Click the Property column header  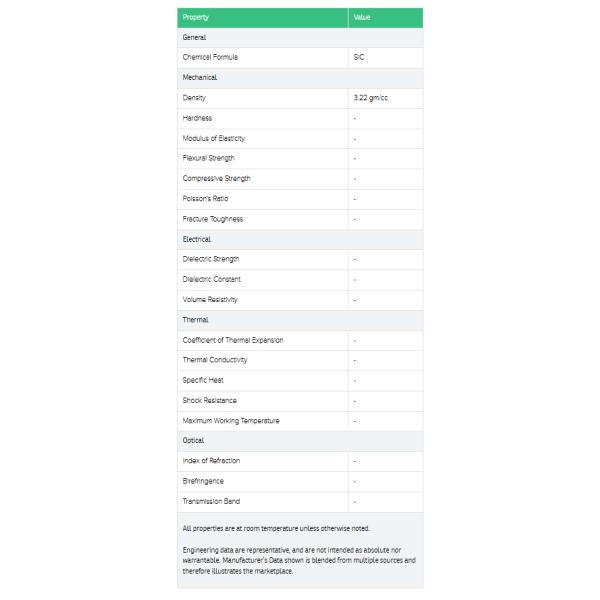click(x=196, y=17)
